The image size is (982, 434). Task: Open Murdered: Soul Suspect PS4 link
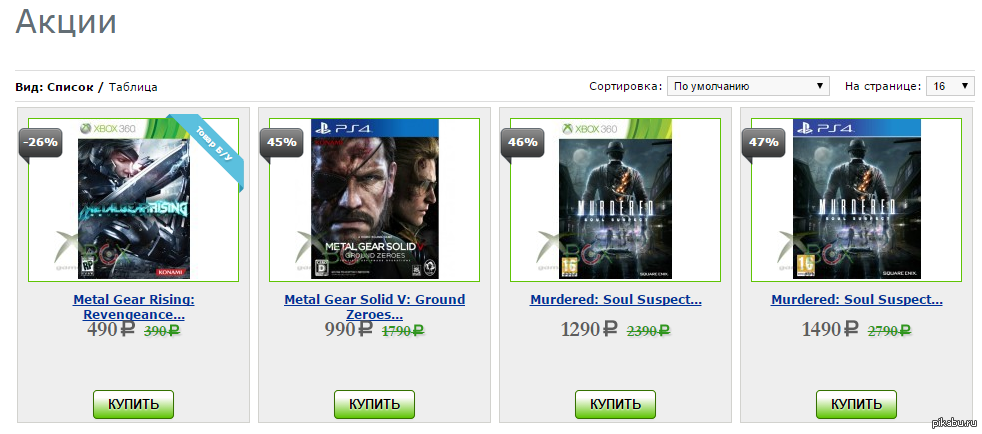(x=857, y=300)
